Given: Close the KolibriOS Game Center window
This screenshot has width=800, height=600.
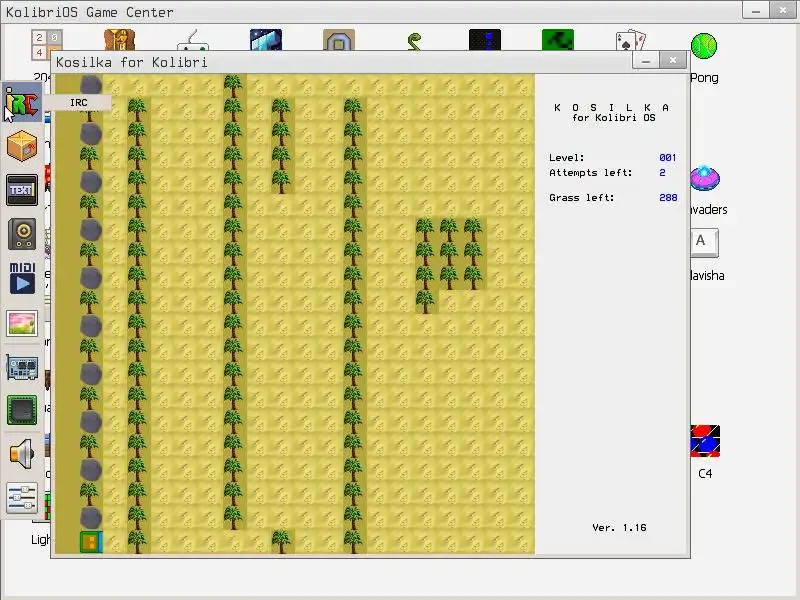Looking at the screenshot, I should [x=783, y=10].
